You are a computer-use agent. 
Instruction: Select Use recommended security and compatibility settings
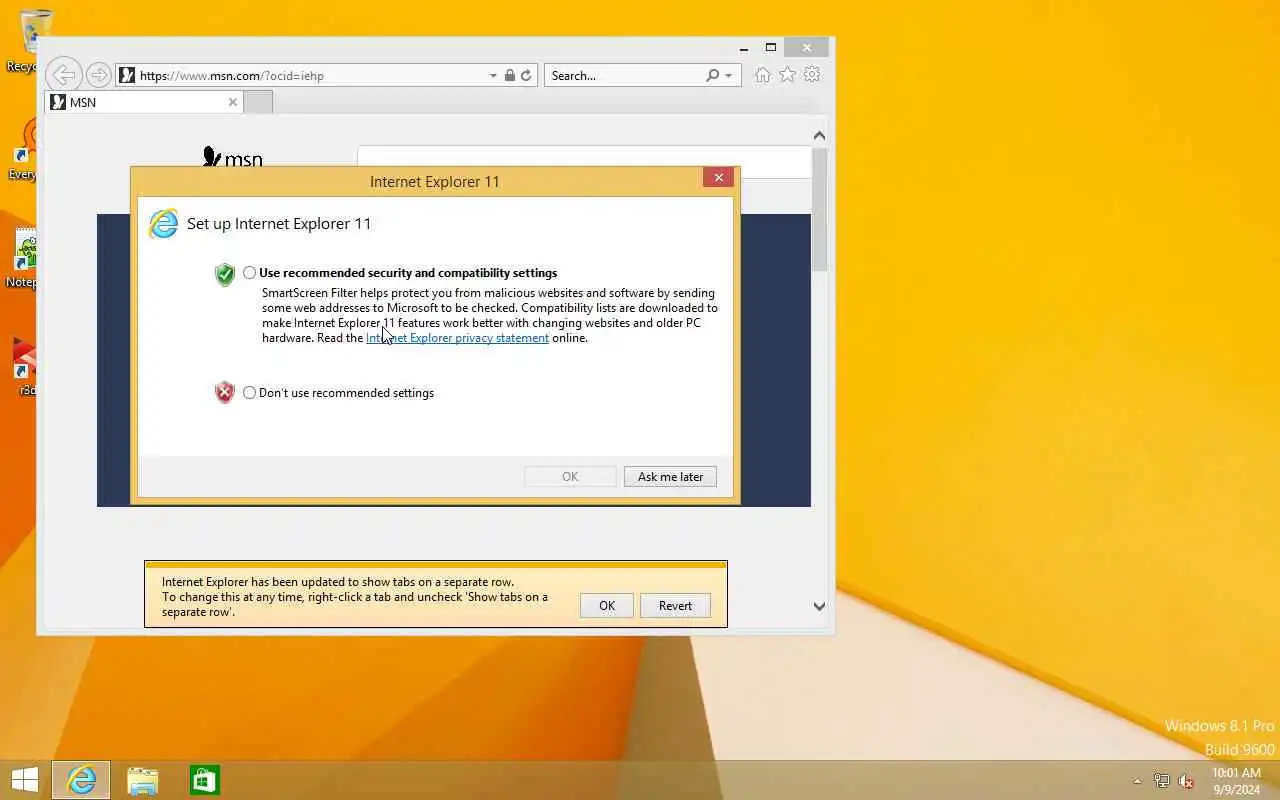[x=250, y=273]
